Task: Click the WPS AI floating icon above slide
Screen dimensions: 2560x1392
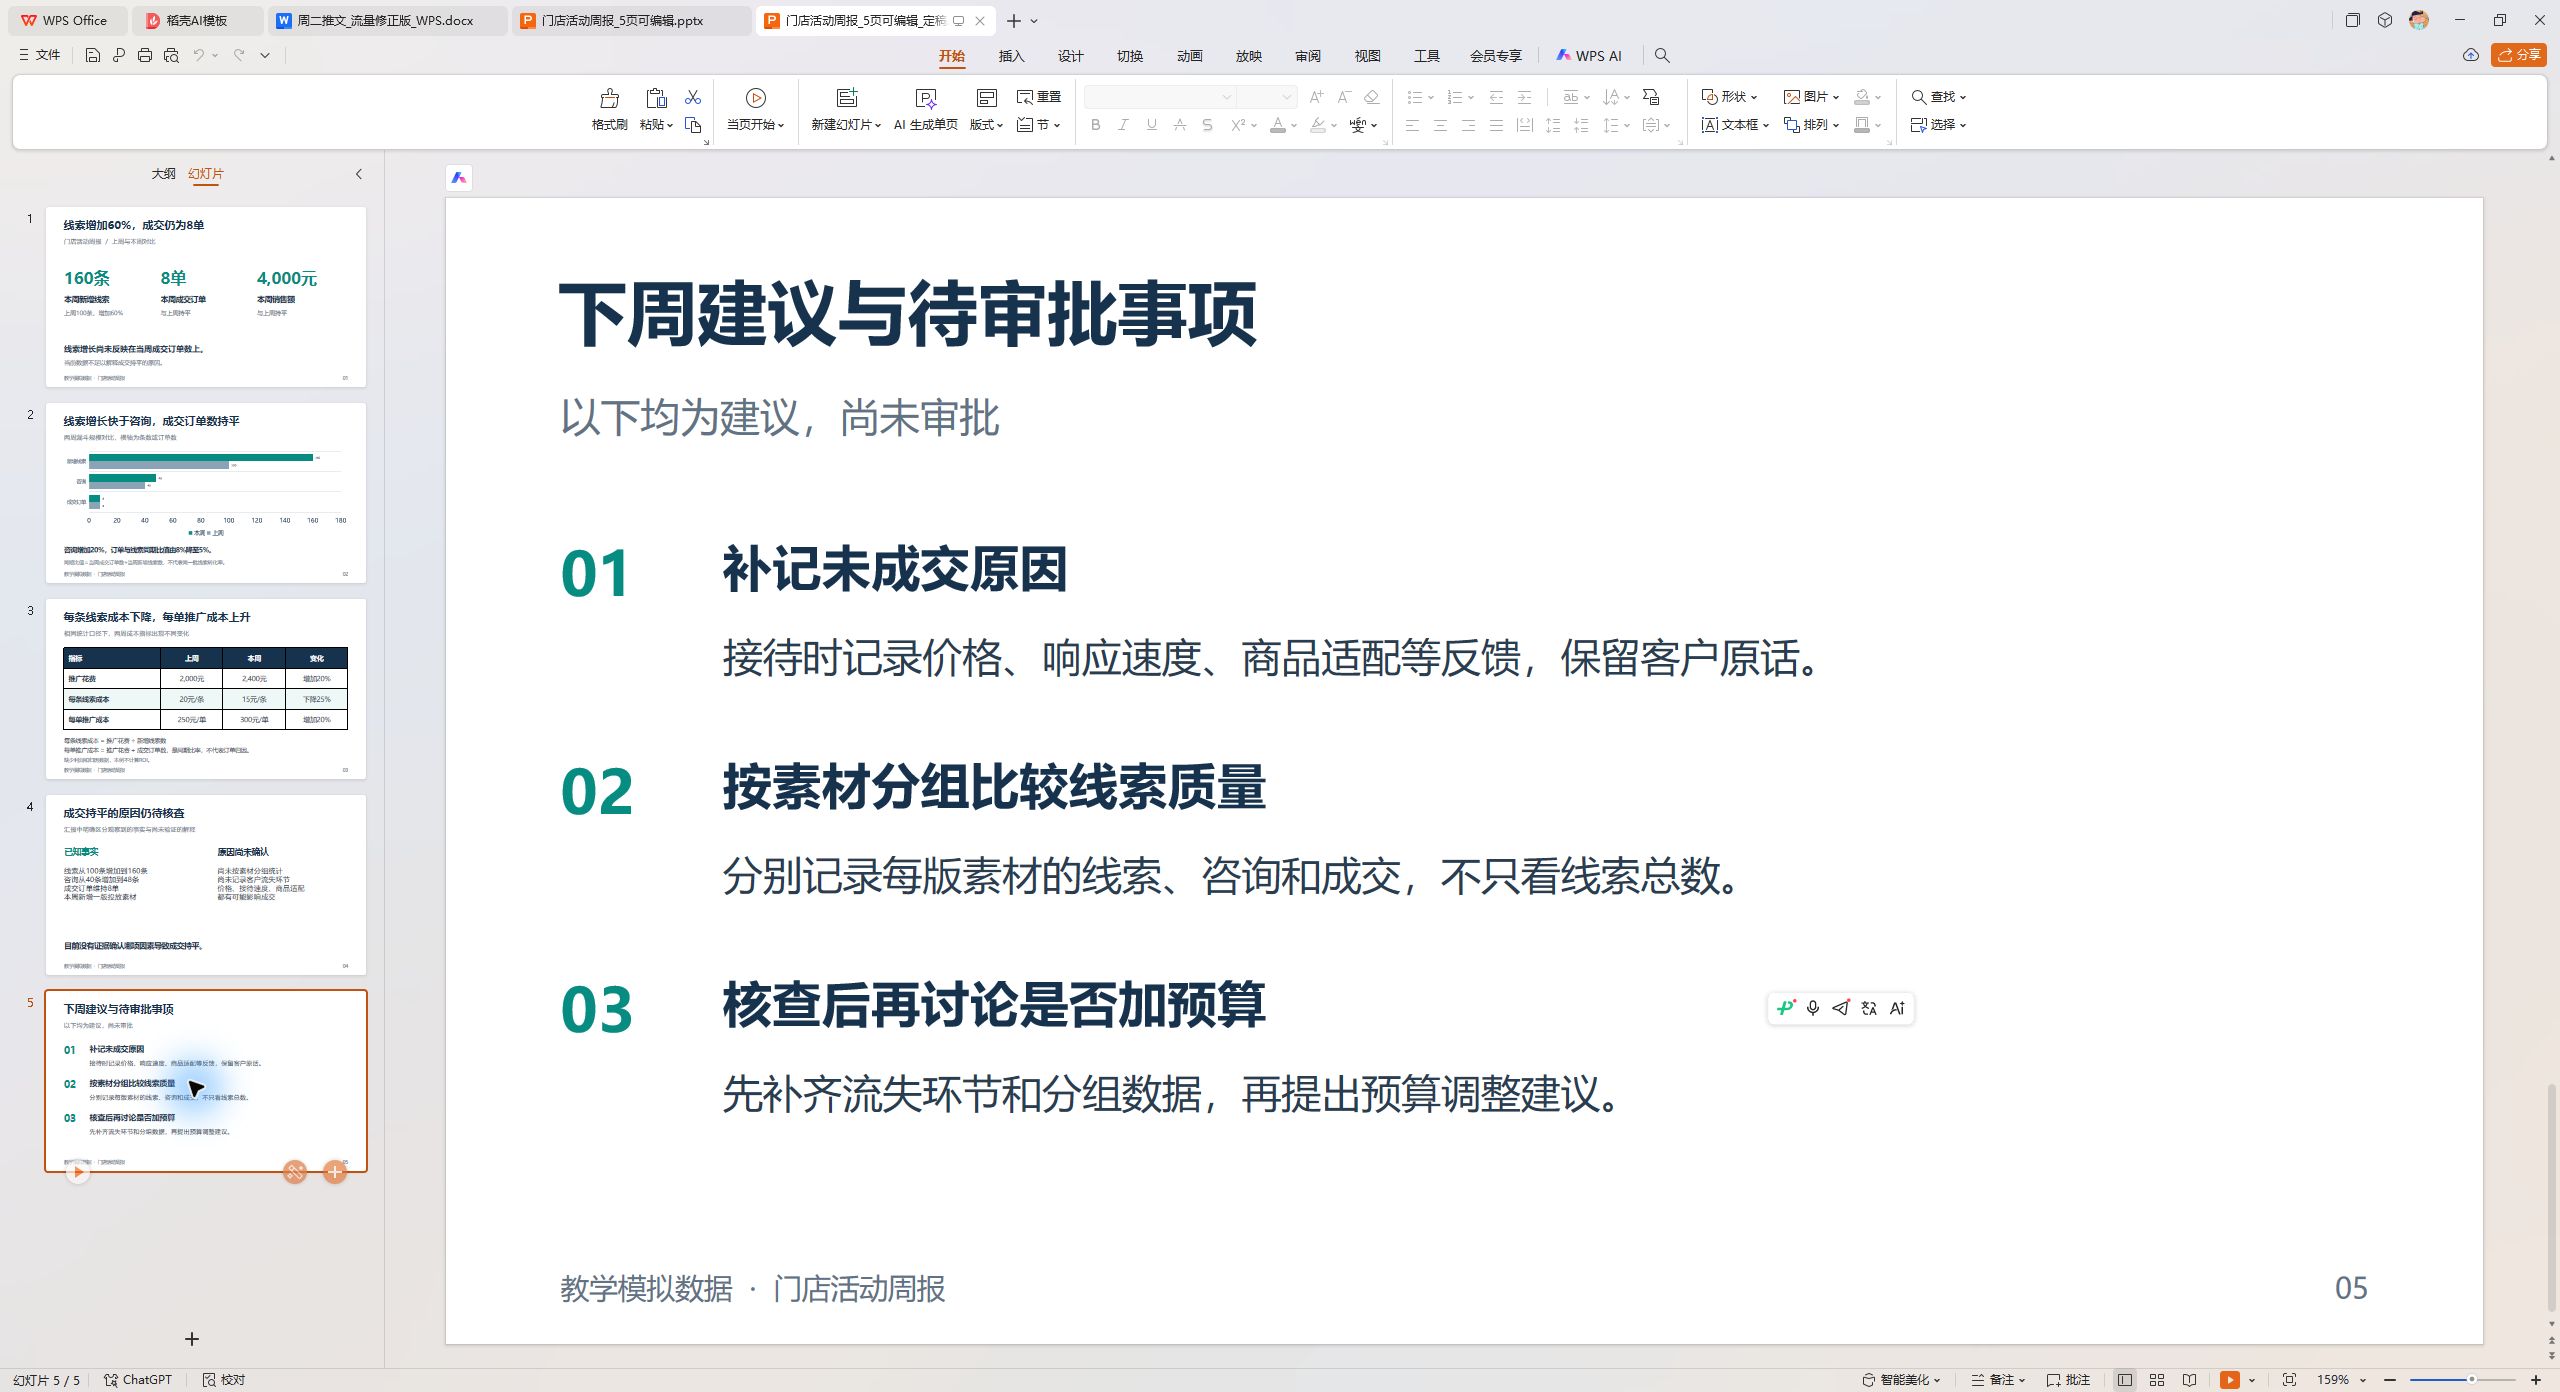Action: tap(459, 178)
